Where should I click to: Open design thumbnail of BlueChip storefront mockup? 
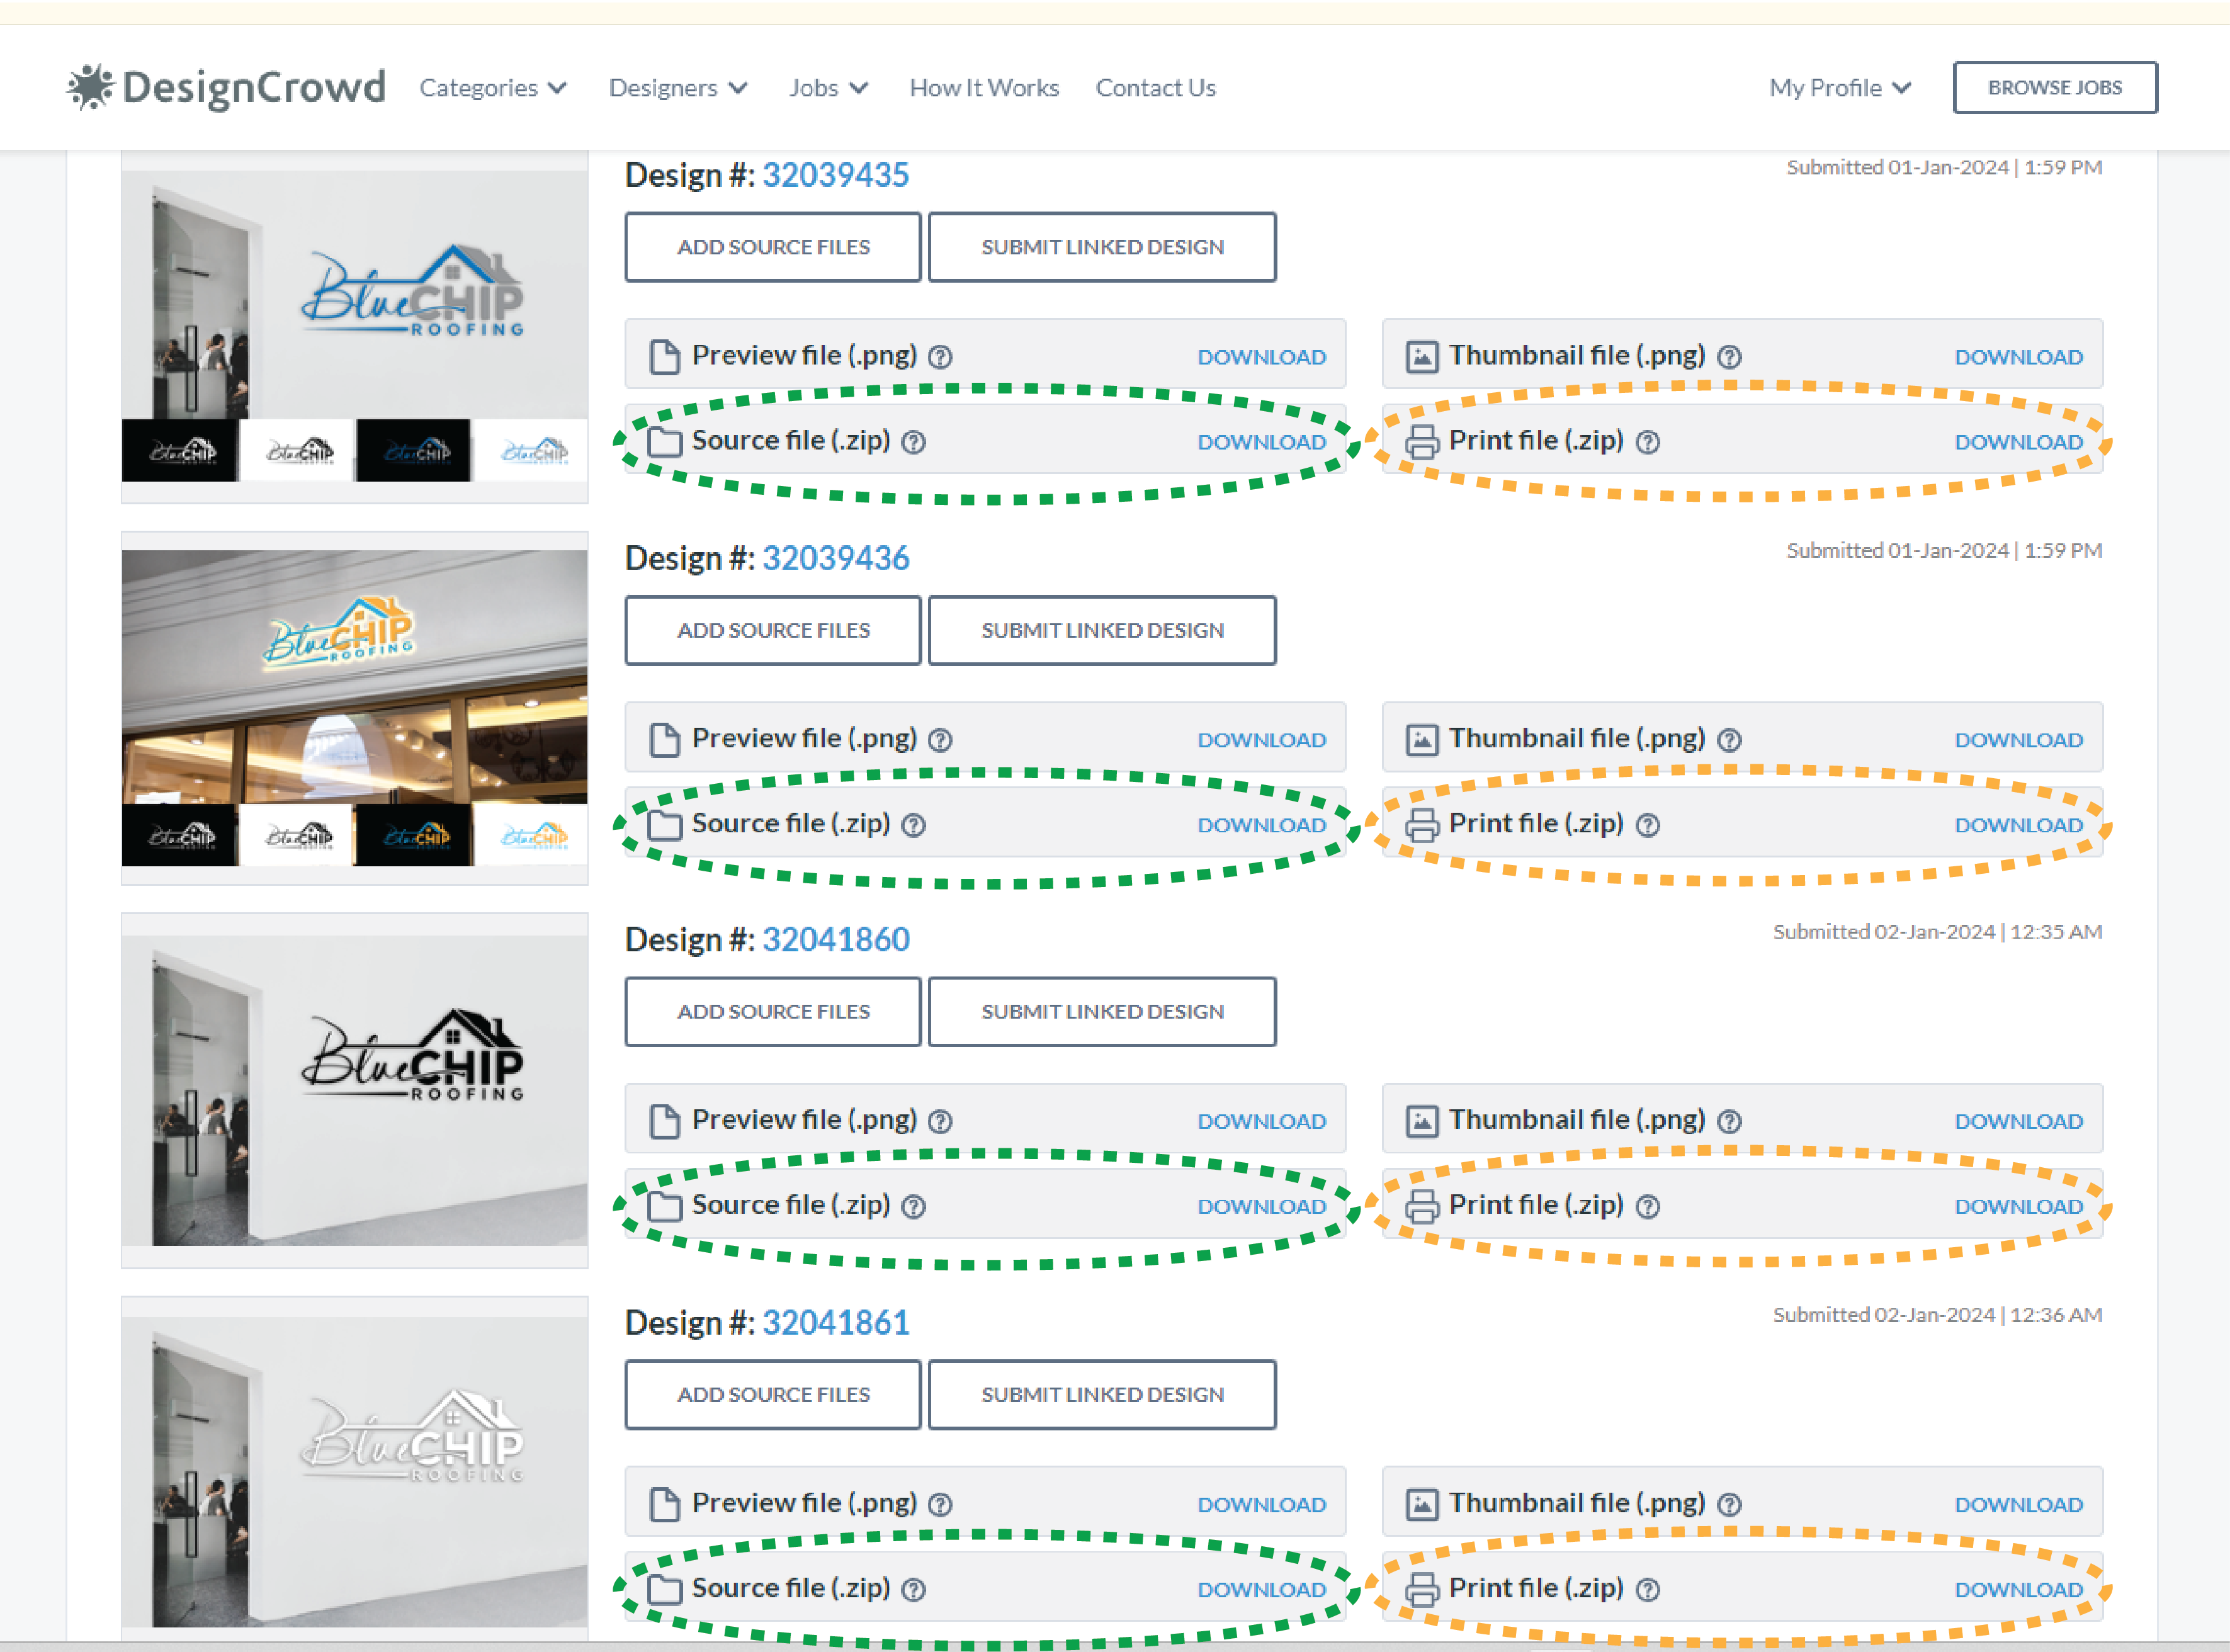355,707
